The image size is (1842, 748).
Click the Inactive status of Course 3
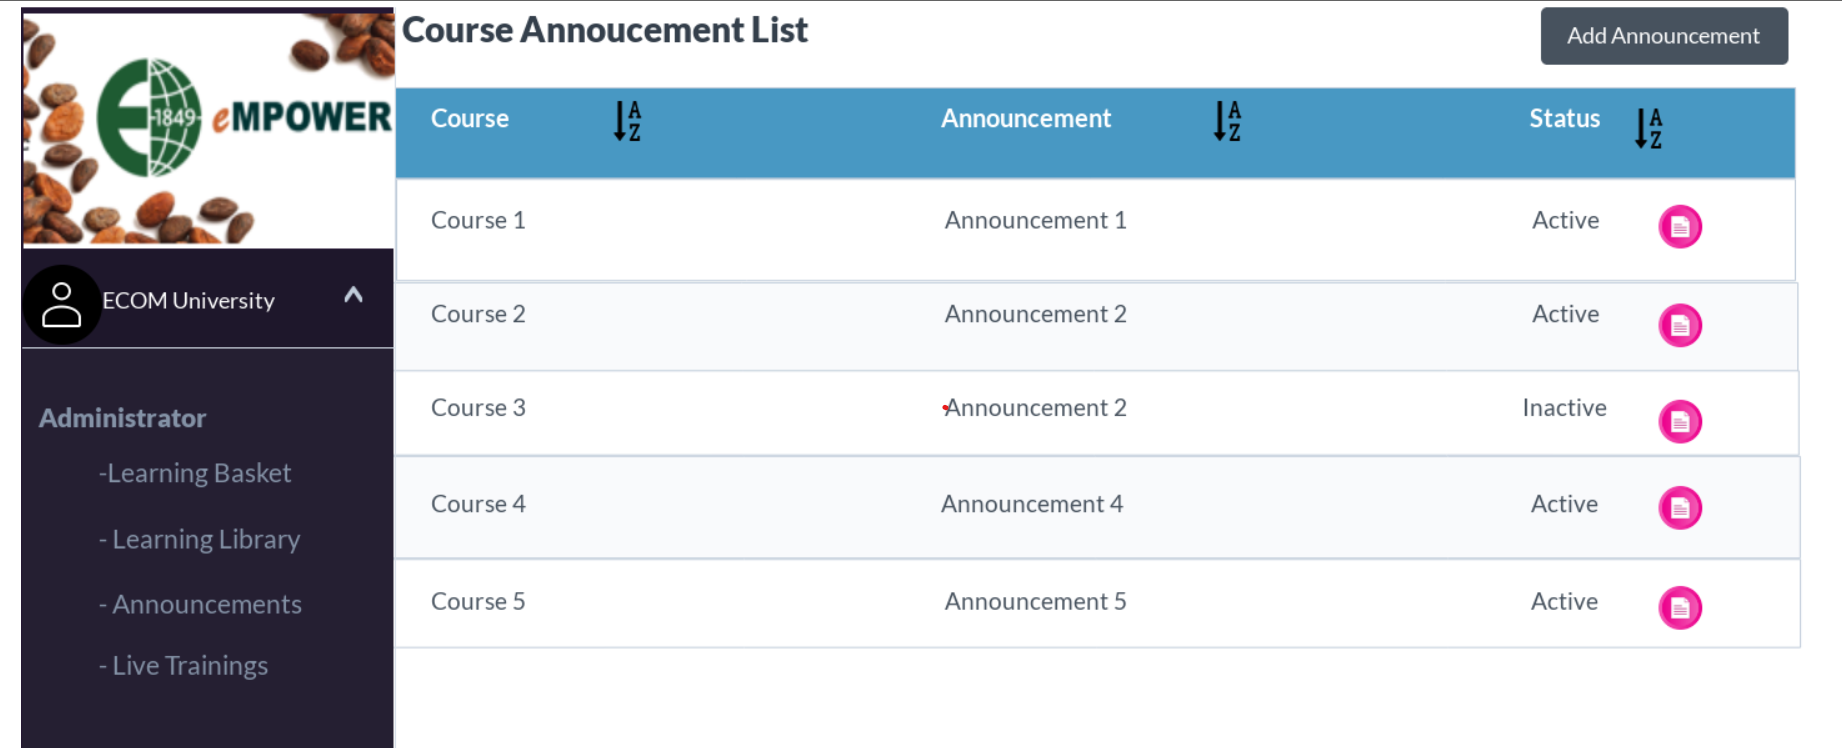point(1564,408)
